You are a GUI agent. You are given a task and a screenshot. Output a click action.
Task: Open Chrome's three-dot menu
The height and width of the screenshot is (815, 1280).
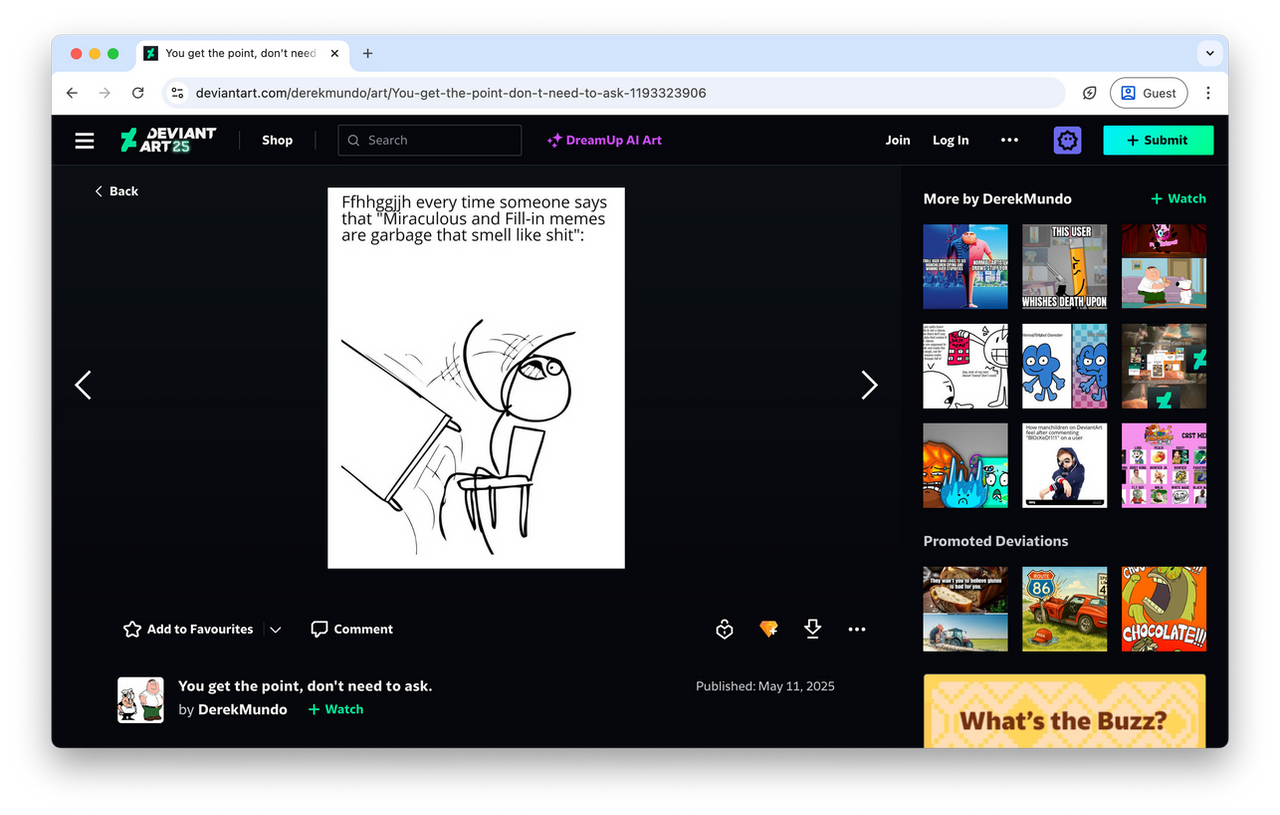tap(1208, 93)
